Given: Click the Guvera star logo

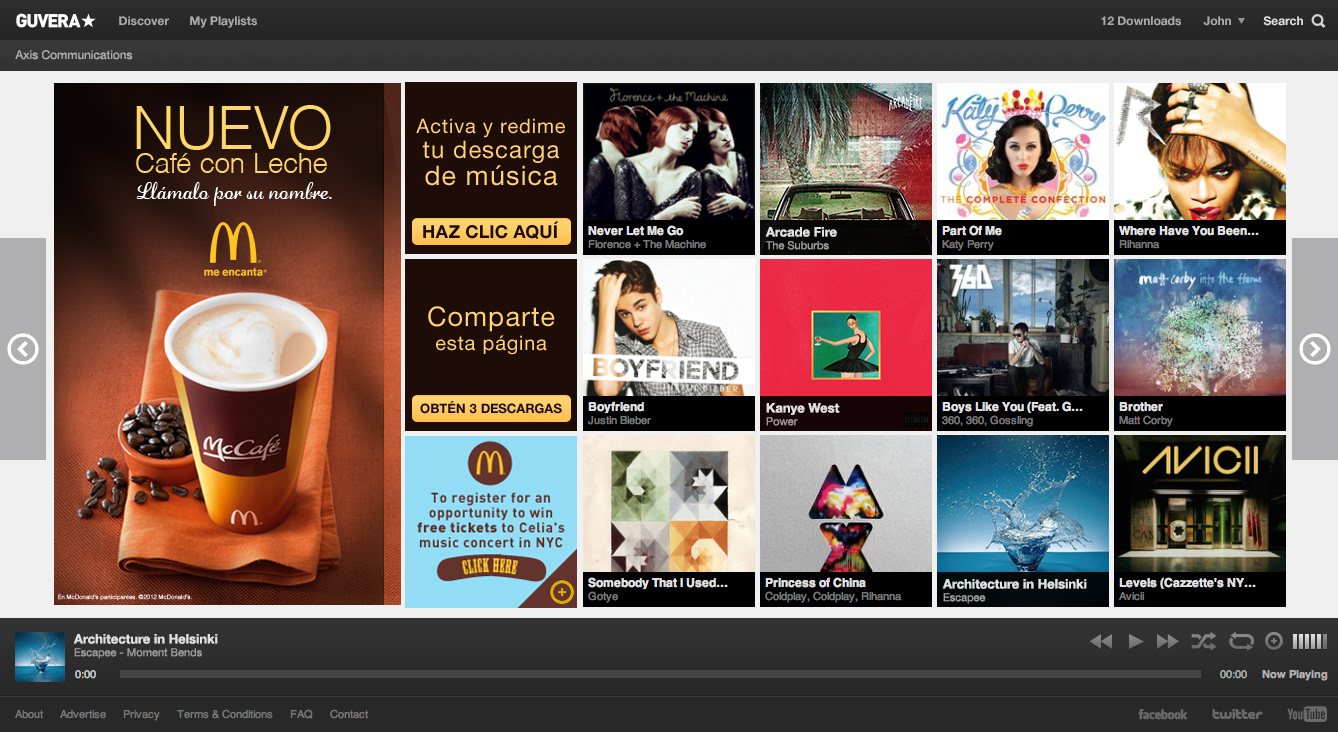Looking at the screenshot, I should 56,20.
